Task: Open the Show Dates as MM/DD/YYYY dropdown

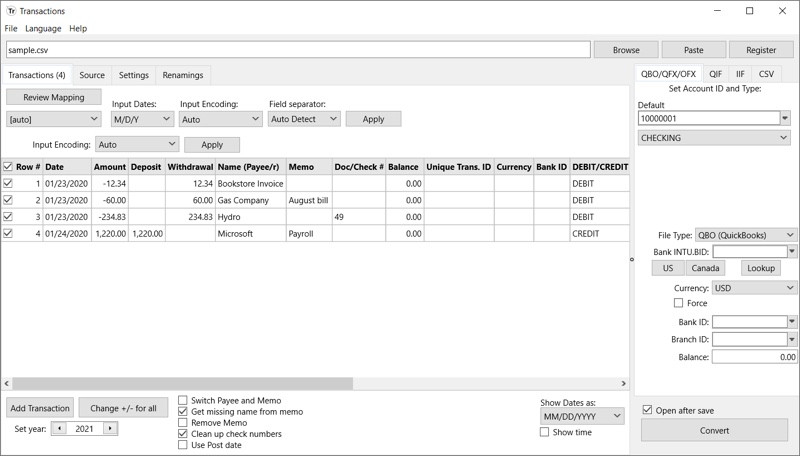Action: pos(582,416)
